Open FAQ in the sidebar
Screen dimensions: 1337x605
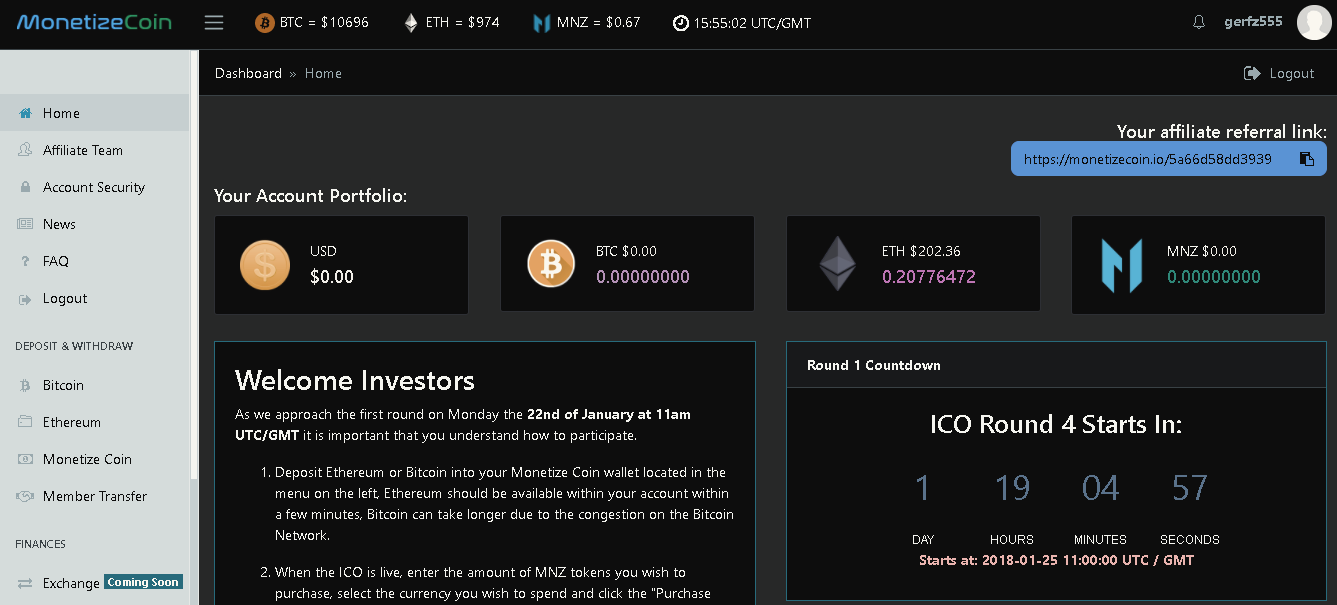point(94,261)
